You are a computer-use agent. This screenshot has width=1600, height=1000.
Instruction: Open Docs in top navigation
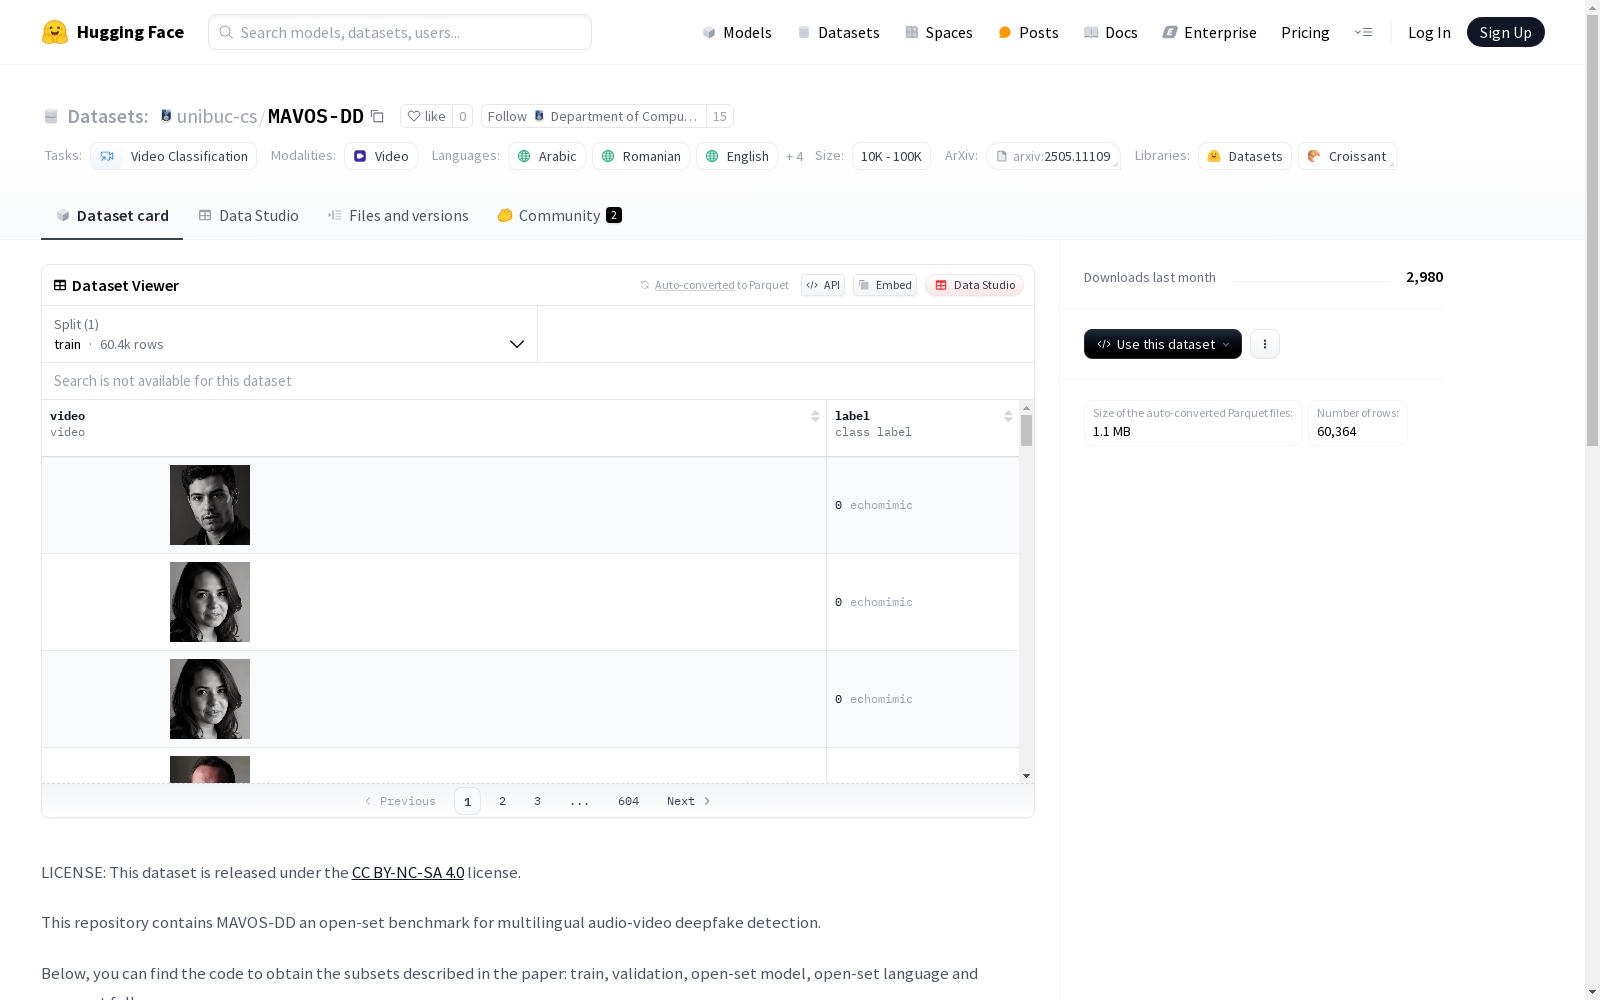click(x=1110, y=32)
